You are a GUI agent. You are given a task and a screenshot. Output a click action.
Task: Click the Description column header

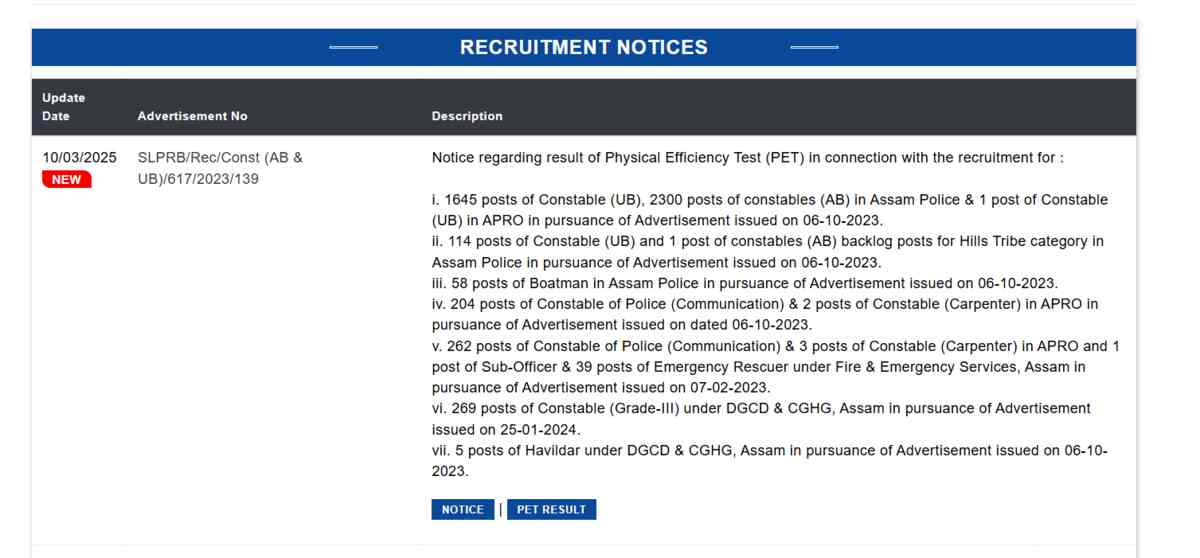pyautogui.click(x=467, y=117)
